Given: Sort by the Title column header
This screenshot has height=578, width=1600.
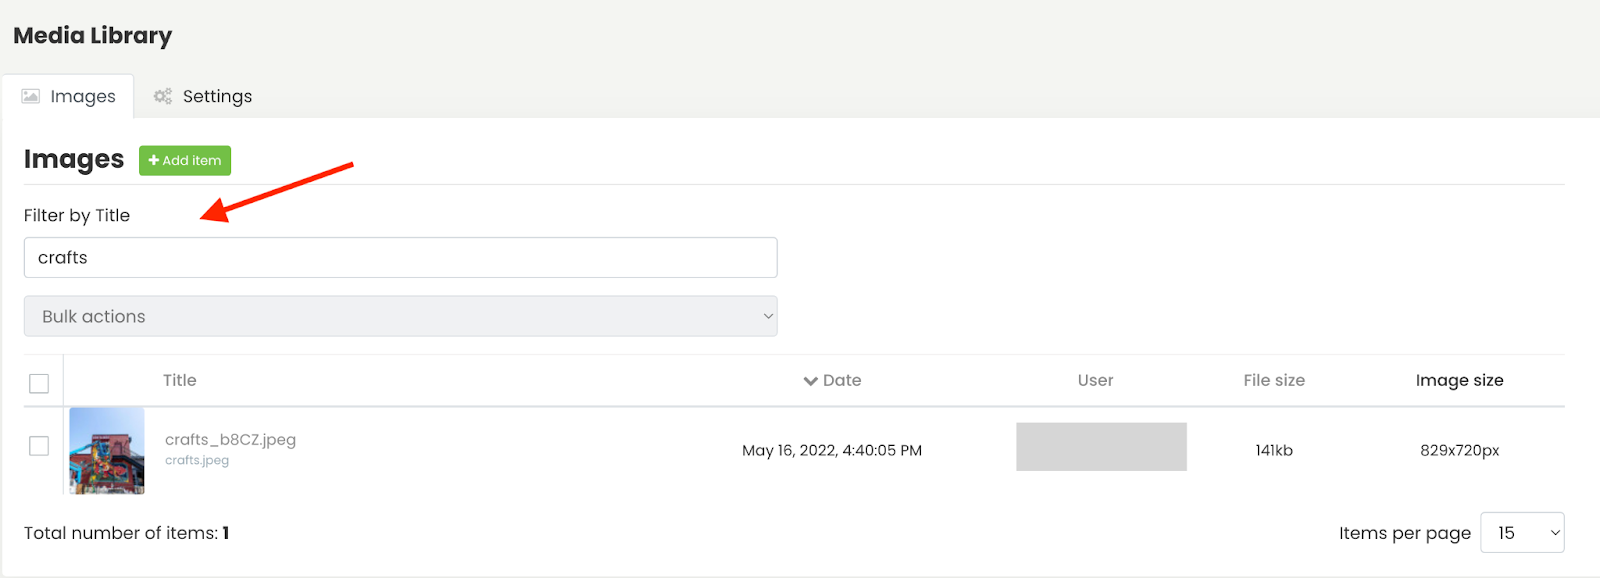Looking at the screenshot, I should 180,380.
